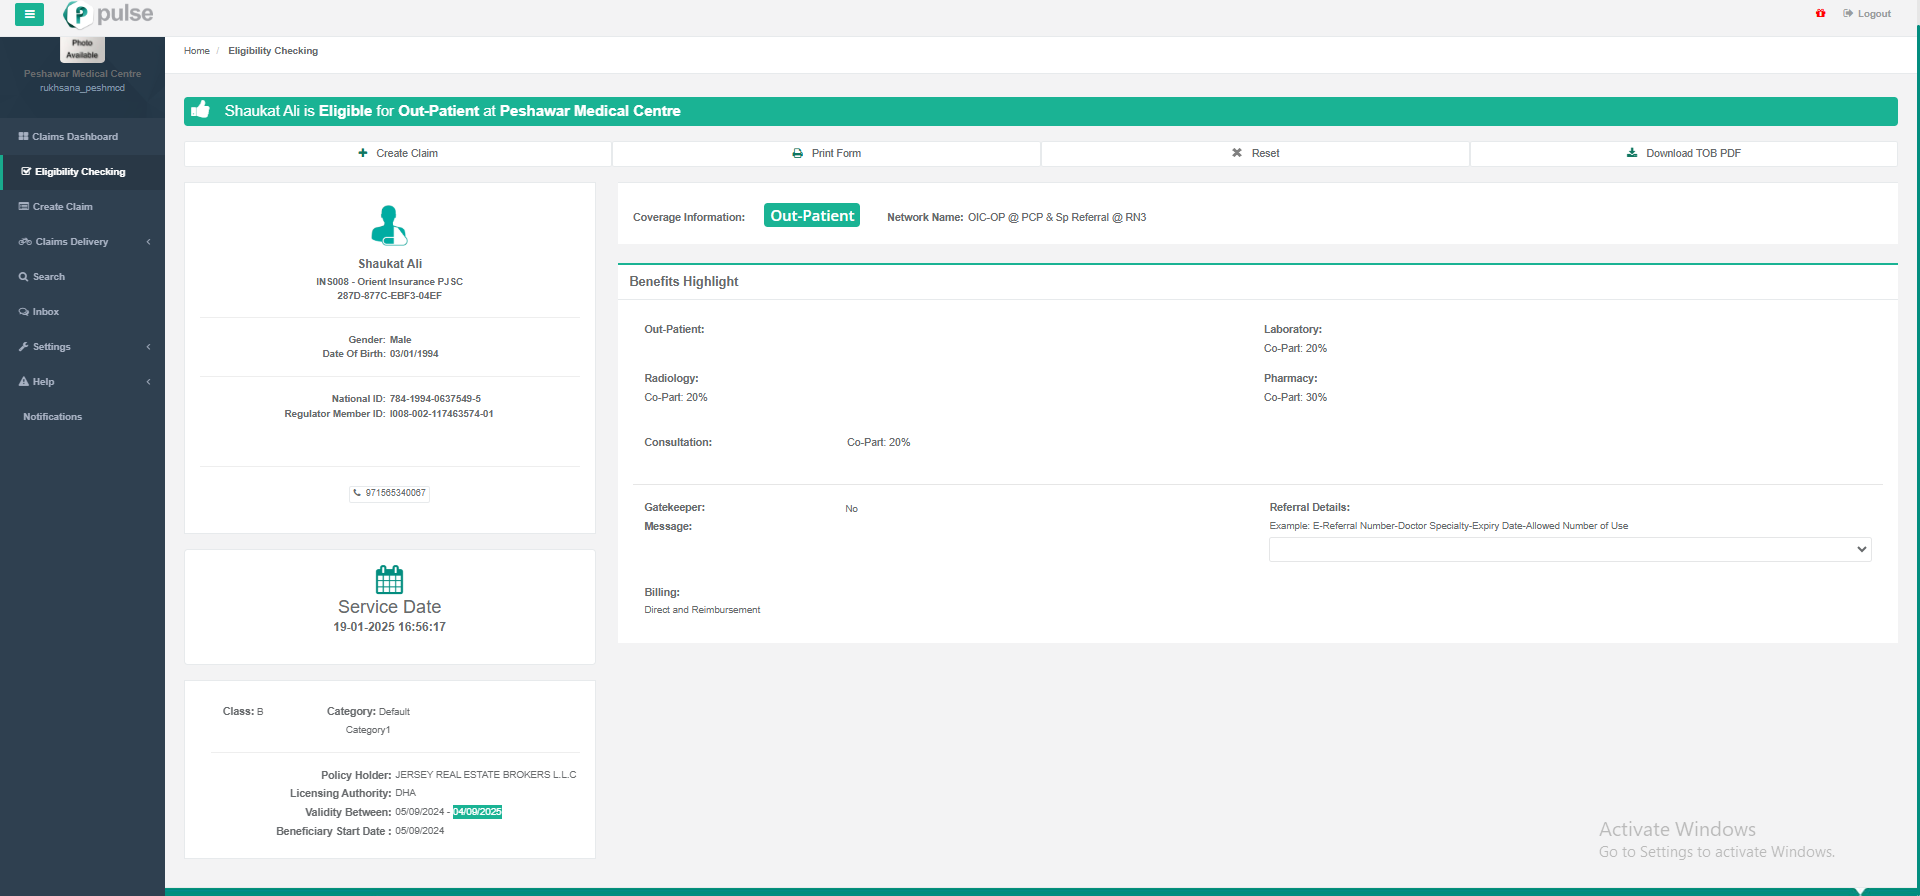The height and width of the screenshot is (896, 1920).
Task: Click the hamburger menu toggle button
Action: pyautogui.click(x=29, y=14)
